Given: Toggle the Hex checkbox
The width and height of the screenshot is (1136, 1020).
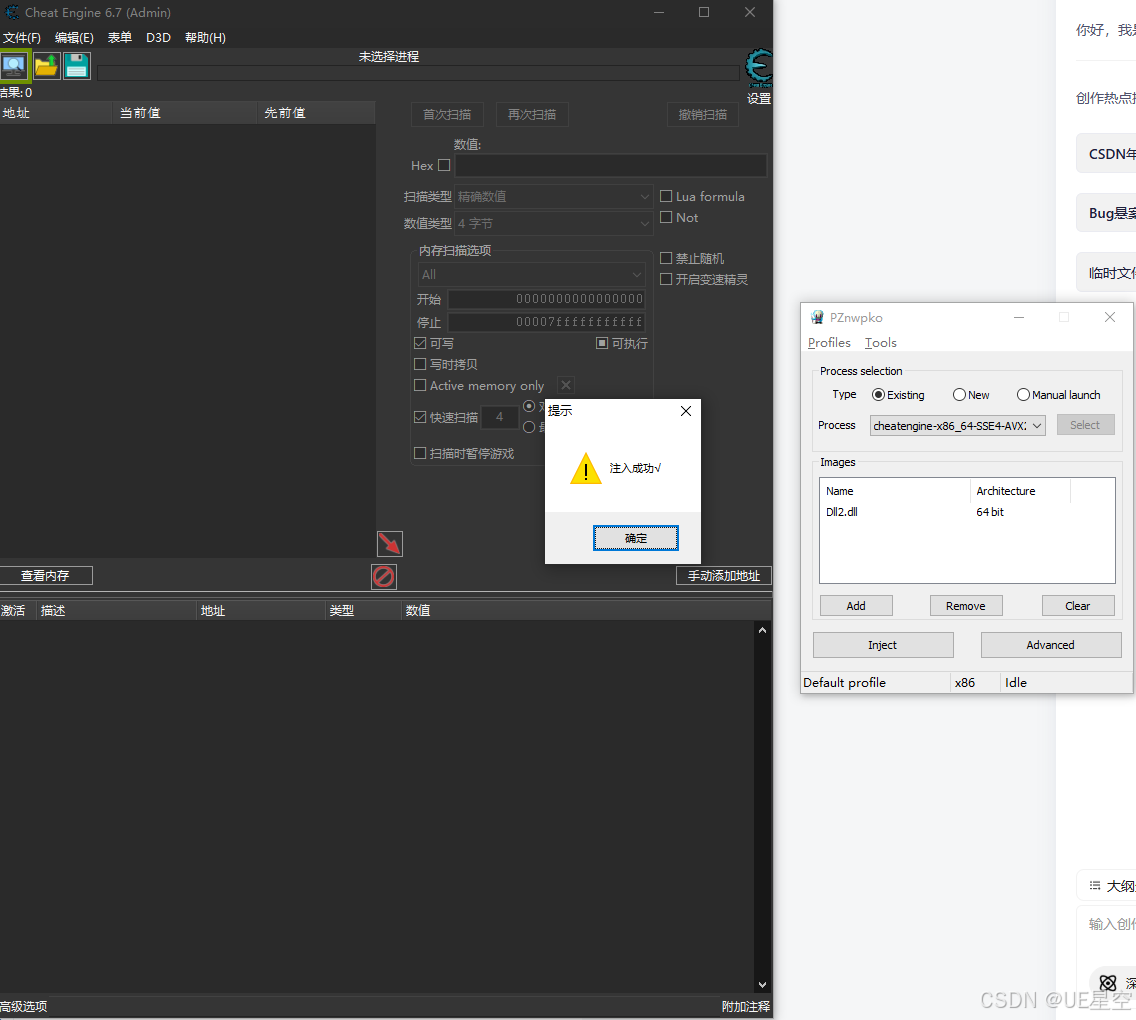Looking at the screenshot, I should (x=444, y=165).
